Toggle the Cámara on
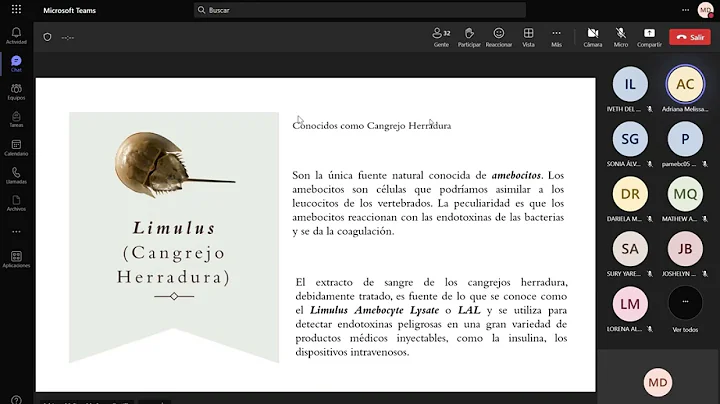720x404 pixels. (593, 37)
